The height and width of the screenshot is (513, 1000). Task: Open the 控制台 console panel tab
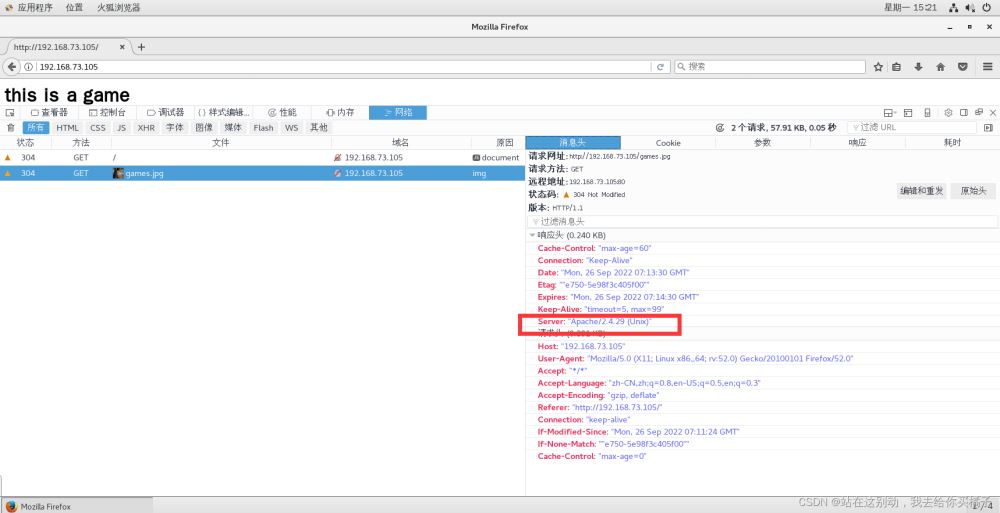[106, 113]
